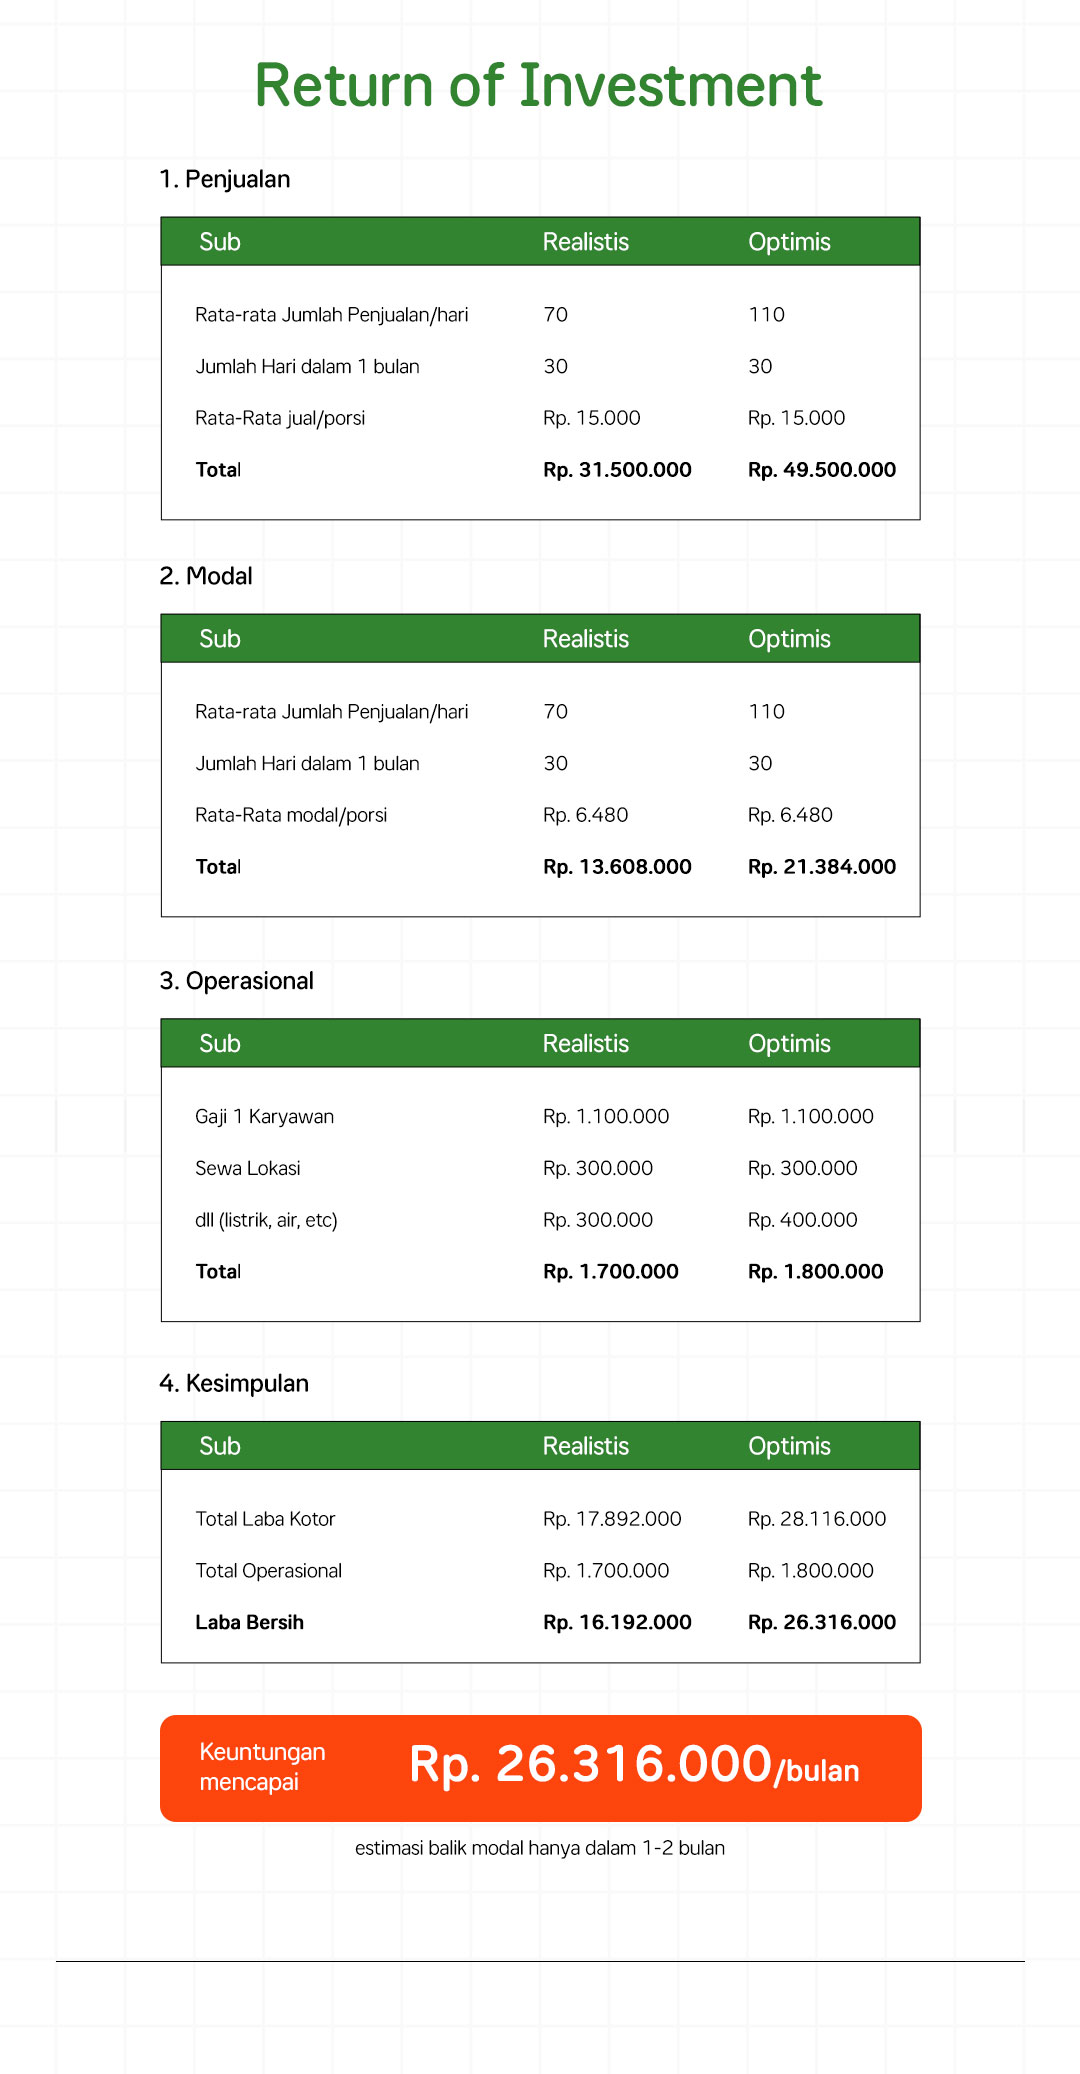Click the "estimasi balik modal" caption text
Image resolution: width=1080 pixels, height=2074 pixels.
click(x=540, y=1849)
